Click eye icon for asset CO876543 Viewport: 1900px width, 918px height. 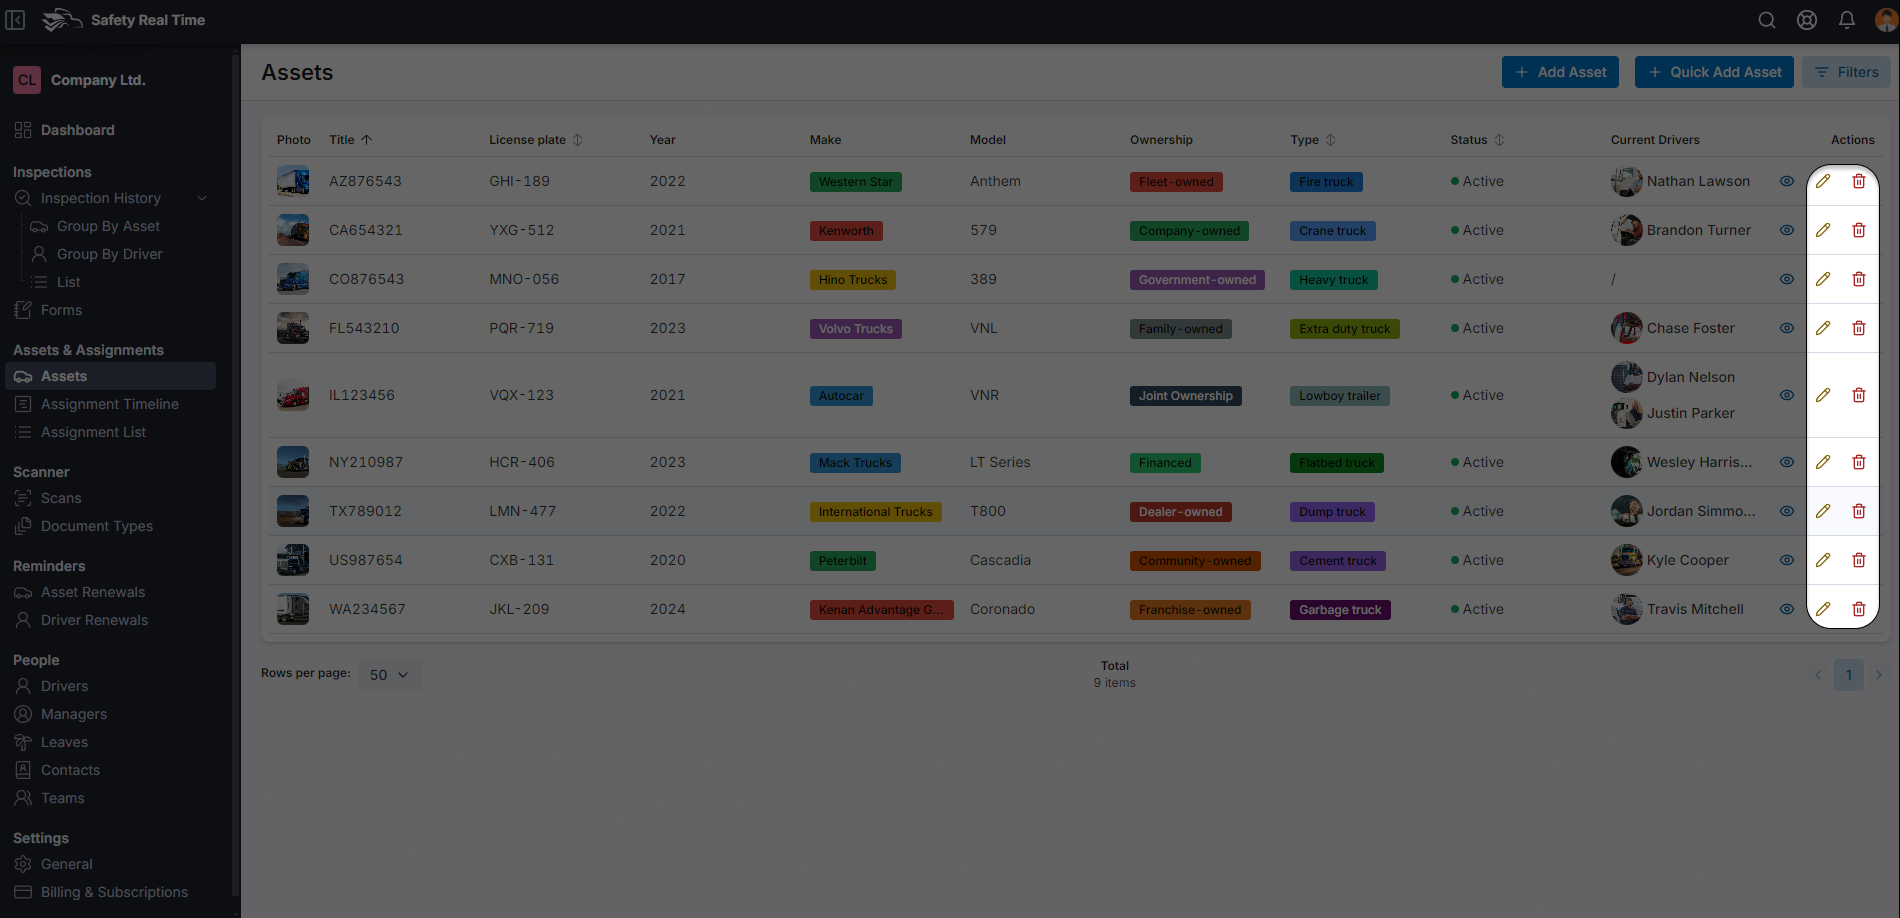[x=1787, y=279]
